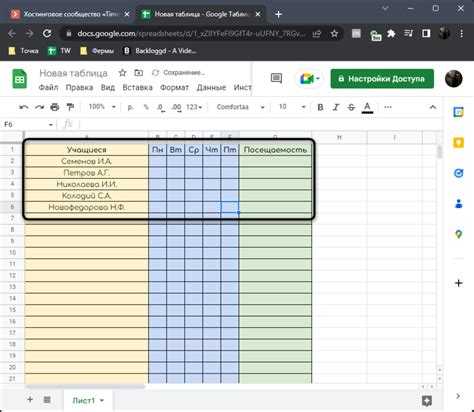The image size is (474, 412).
Task: Open the font size 10 dropdown
Action: click(x=292, y=107)
